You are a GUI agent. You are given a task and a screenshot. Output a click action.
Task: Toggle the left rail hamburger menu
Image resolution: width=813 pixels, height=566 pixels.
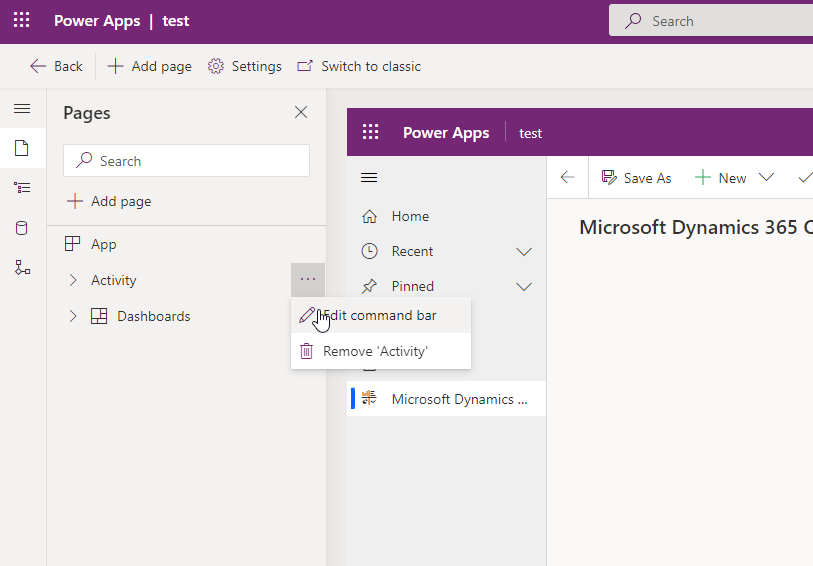click(x=22, y=108)
